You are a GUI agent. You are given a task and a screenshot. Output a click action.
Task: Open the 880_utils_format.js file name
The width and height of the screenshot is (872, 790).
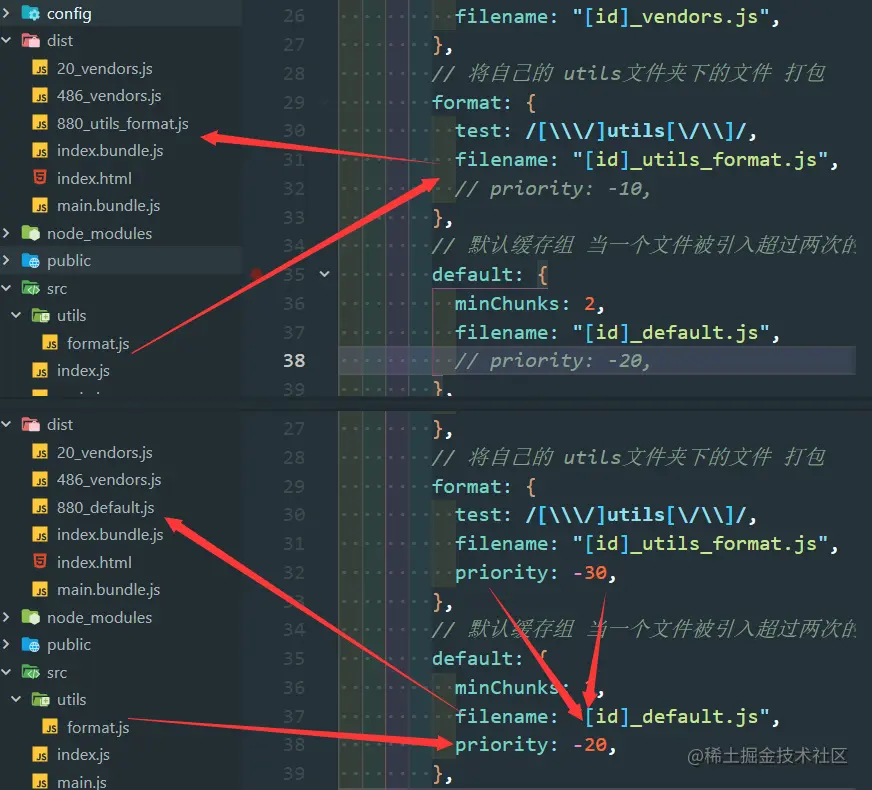click(x=122, y=123)
